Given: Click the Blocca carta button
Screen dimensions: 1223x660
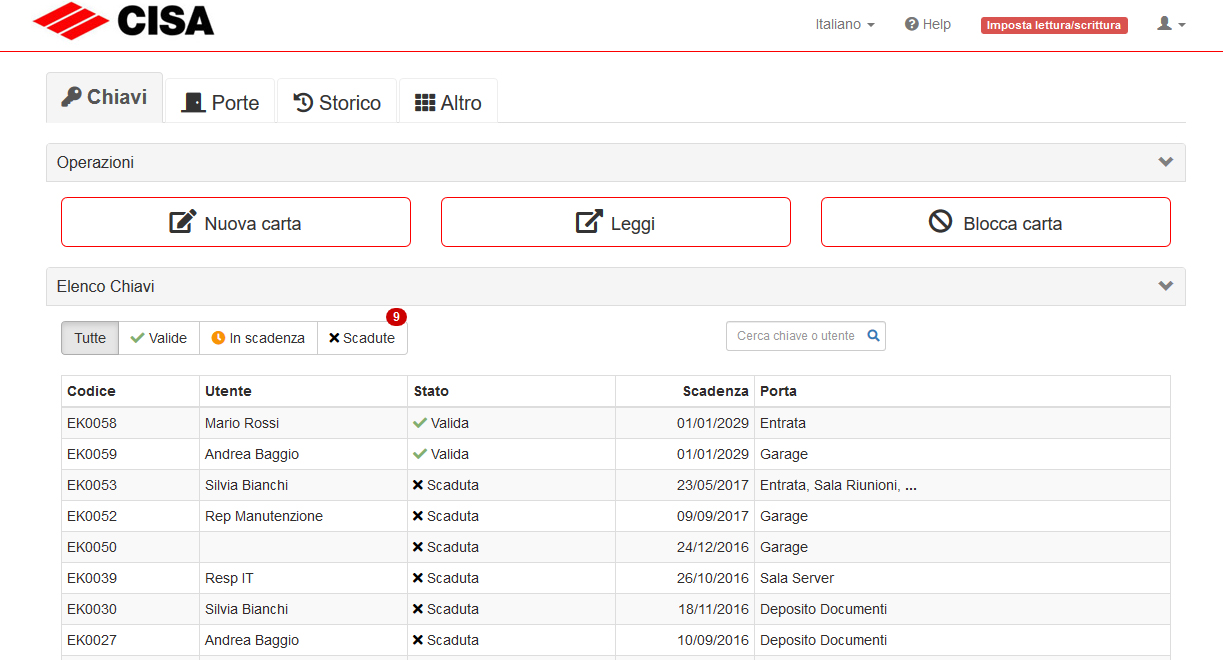Looking at the screenshot, I should pos(996,222).
